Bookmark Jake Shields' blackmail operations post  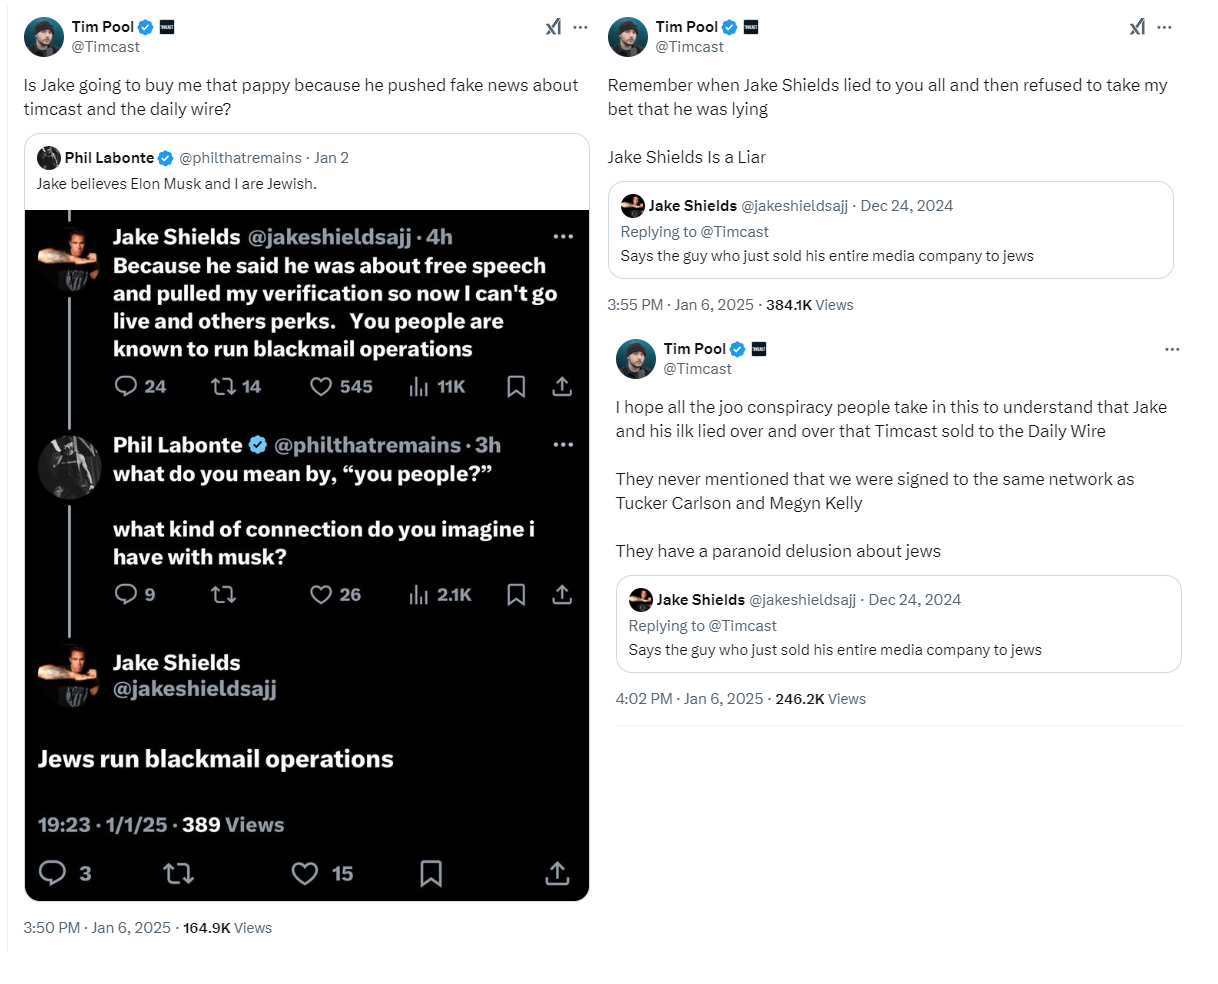(516, 386)
